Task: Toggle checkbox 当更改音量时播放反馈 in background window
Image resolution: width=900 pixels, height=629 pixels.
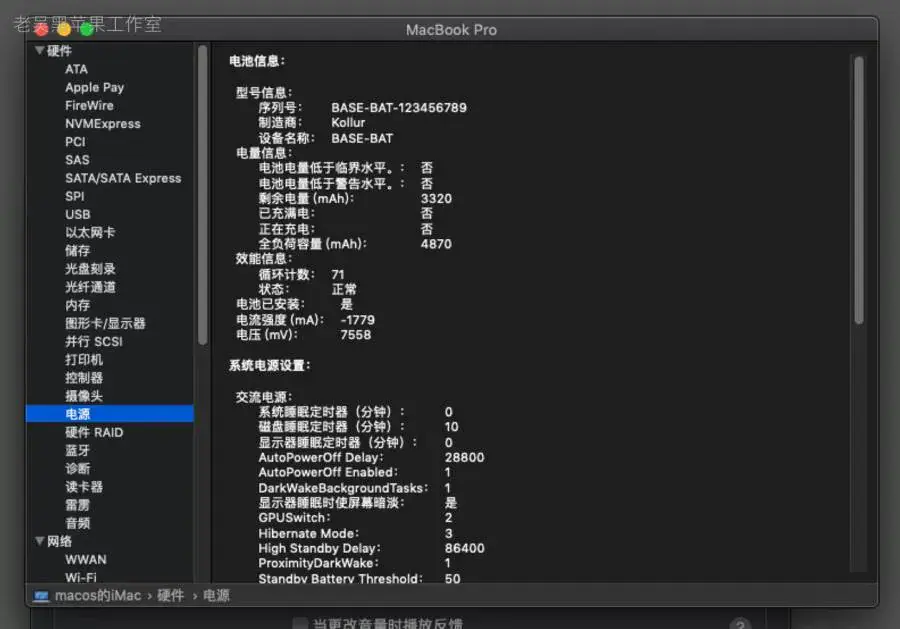Action: click(300, 624)
